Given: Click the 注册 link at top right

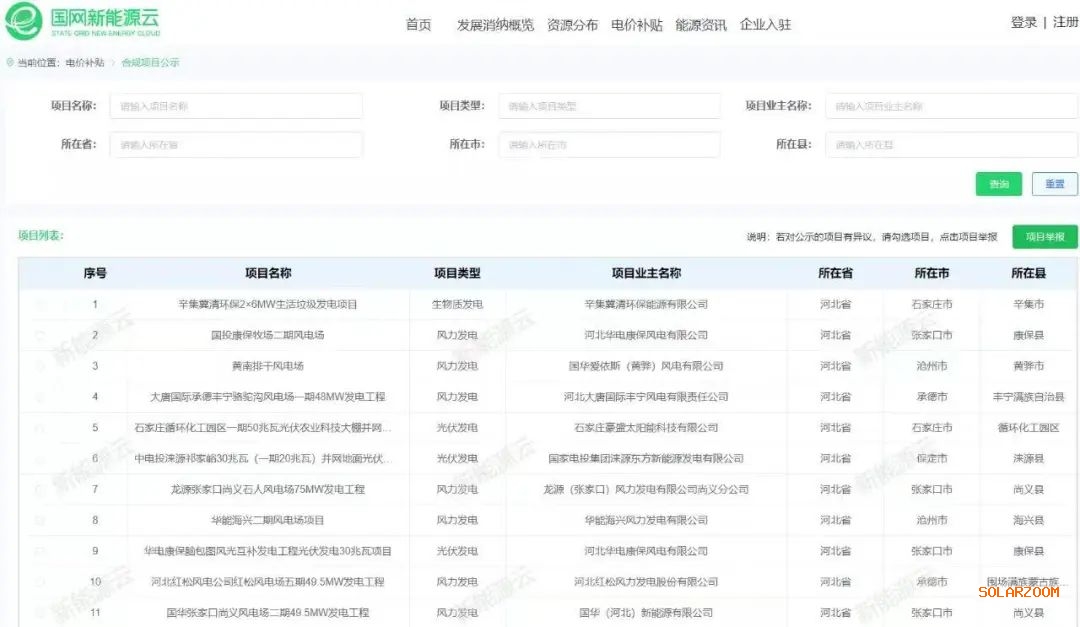Looking at the screenshot, I should (1065, 22).
